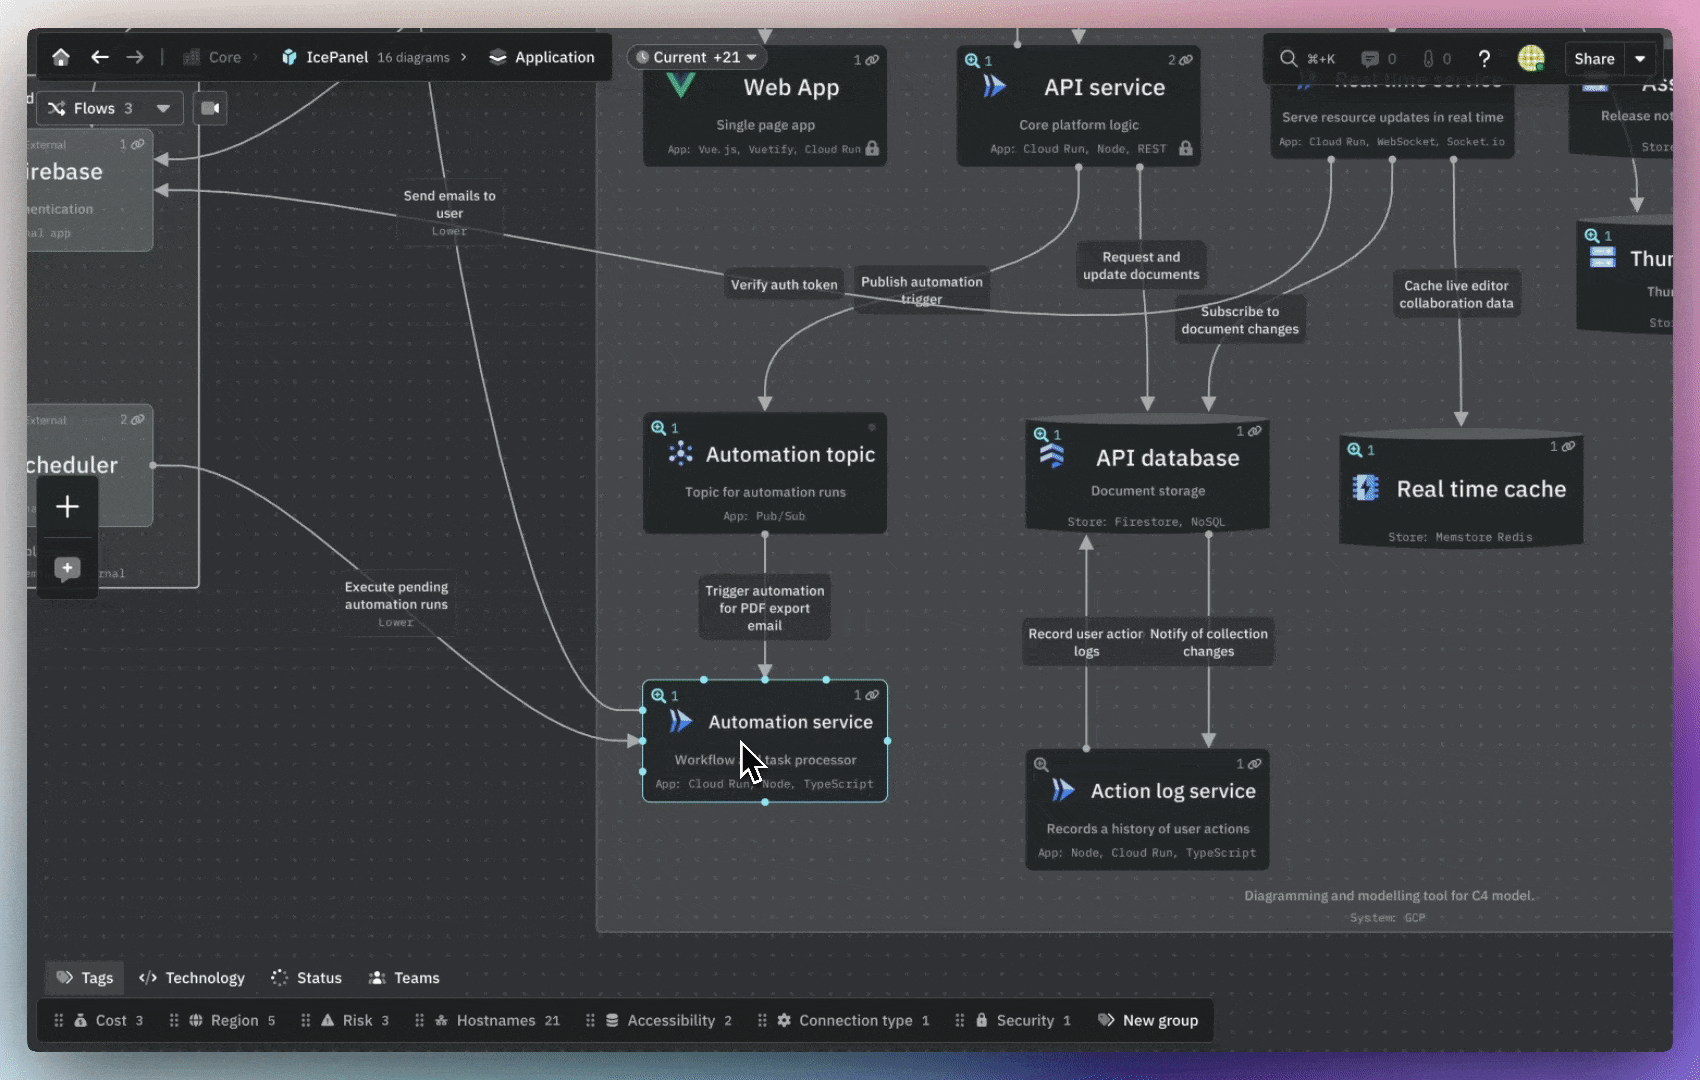Toggle the Accessibility tag group
The height and width of the screenshot is (1080, 1700).
(x=669, y=1020)
